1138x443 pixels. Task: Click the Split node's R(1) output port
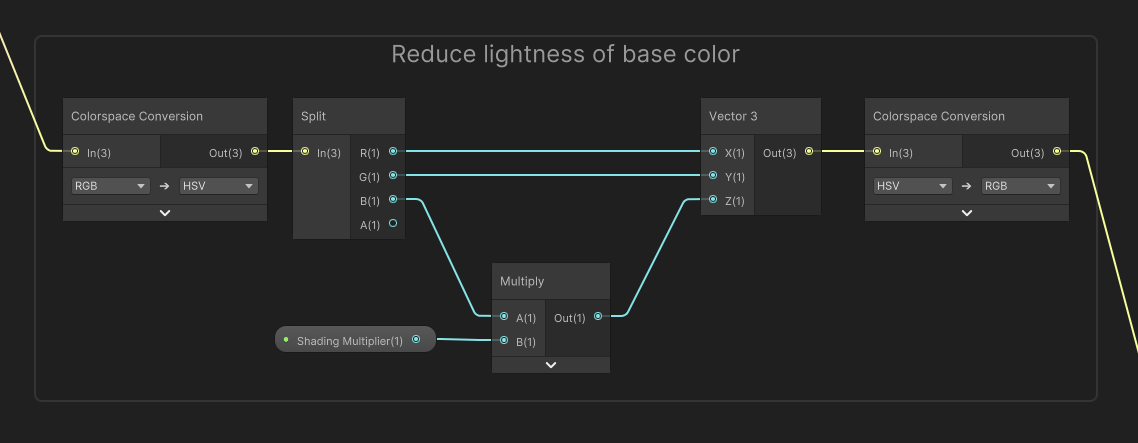coord(393,152)
